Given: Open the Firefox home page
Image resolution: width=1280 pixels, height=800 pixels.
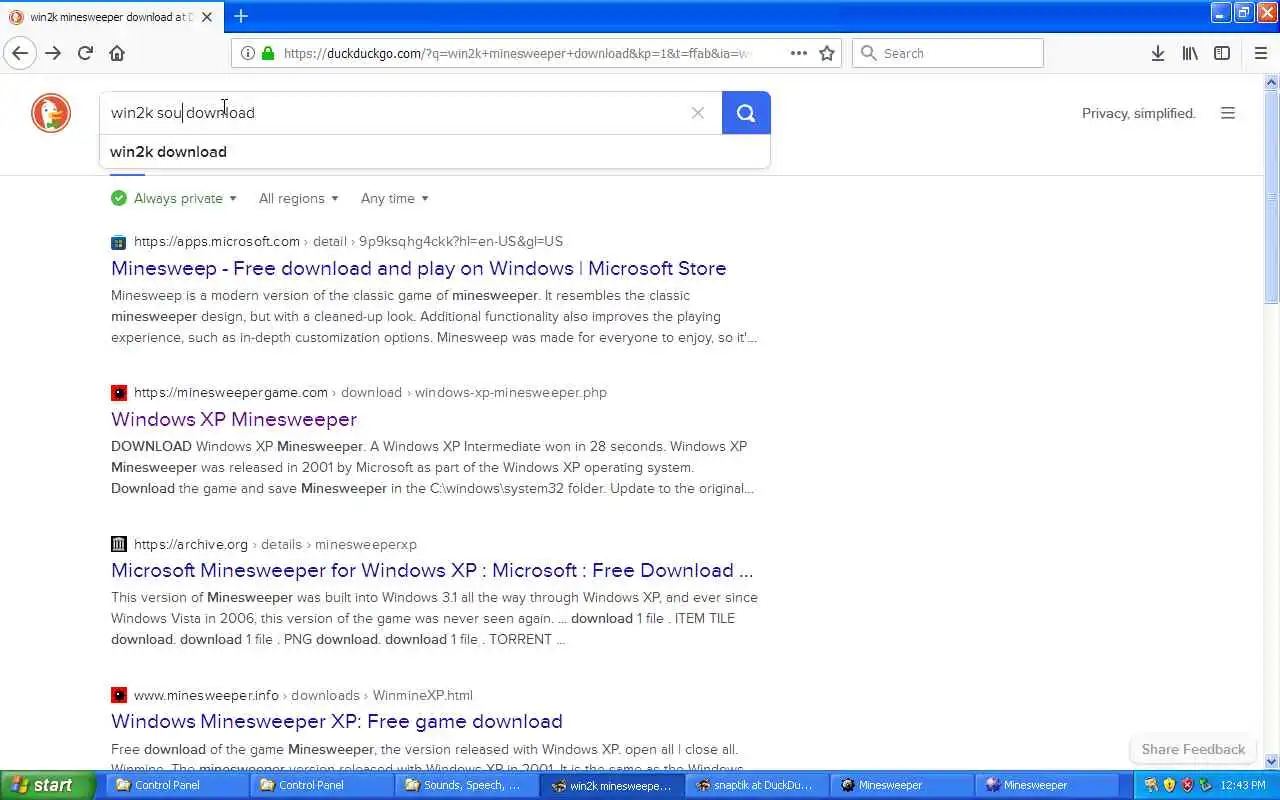Looking at the screenshot, I should click(117, 53).
